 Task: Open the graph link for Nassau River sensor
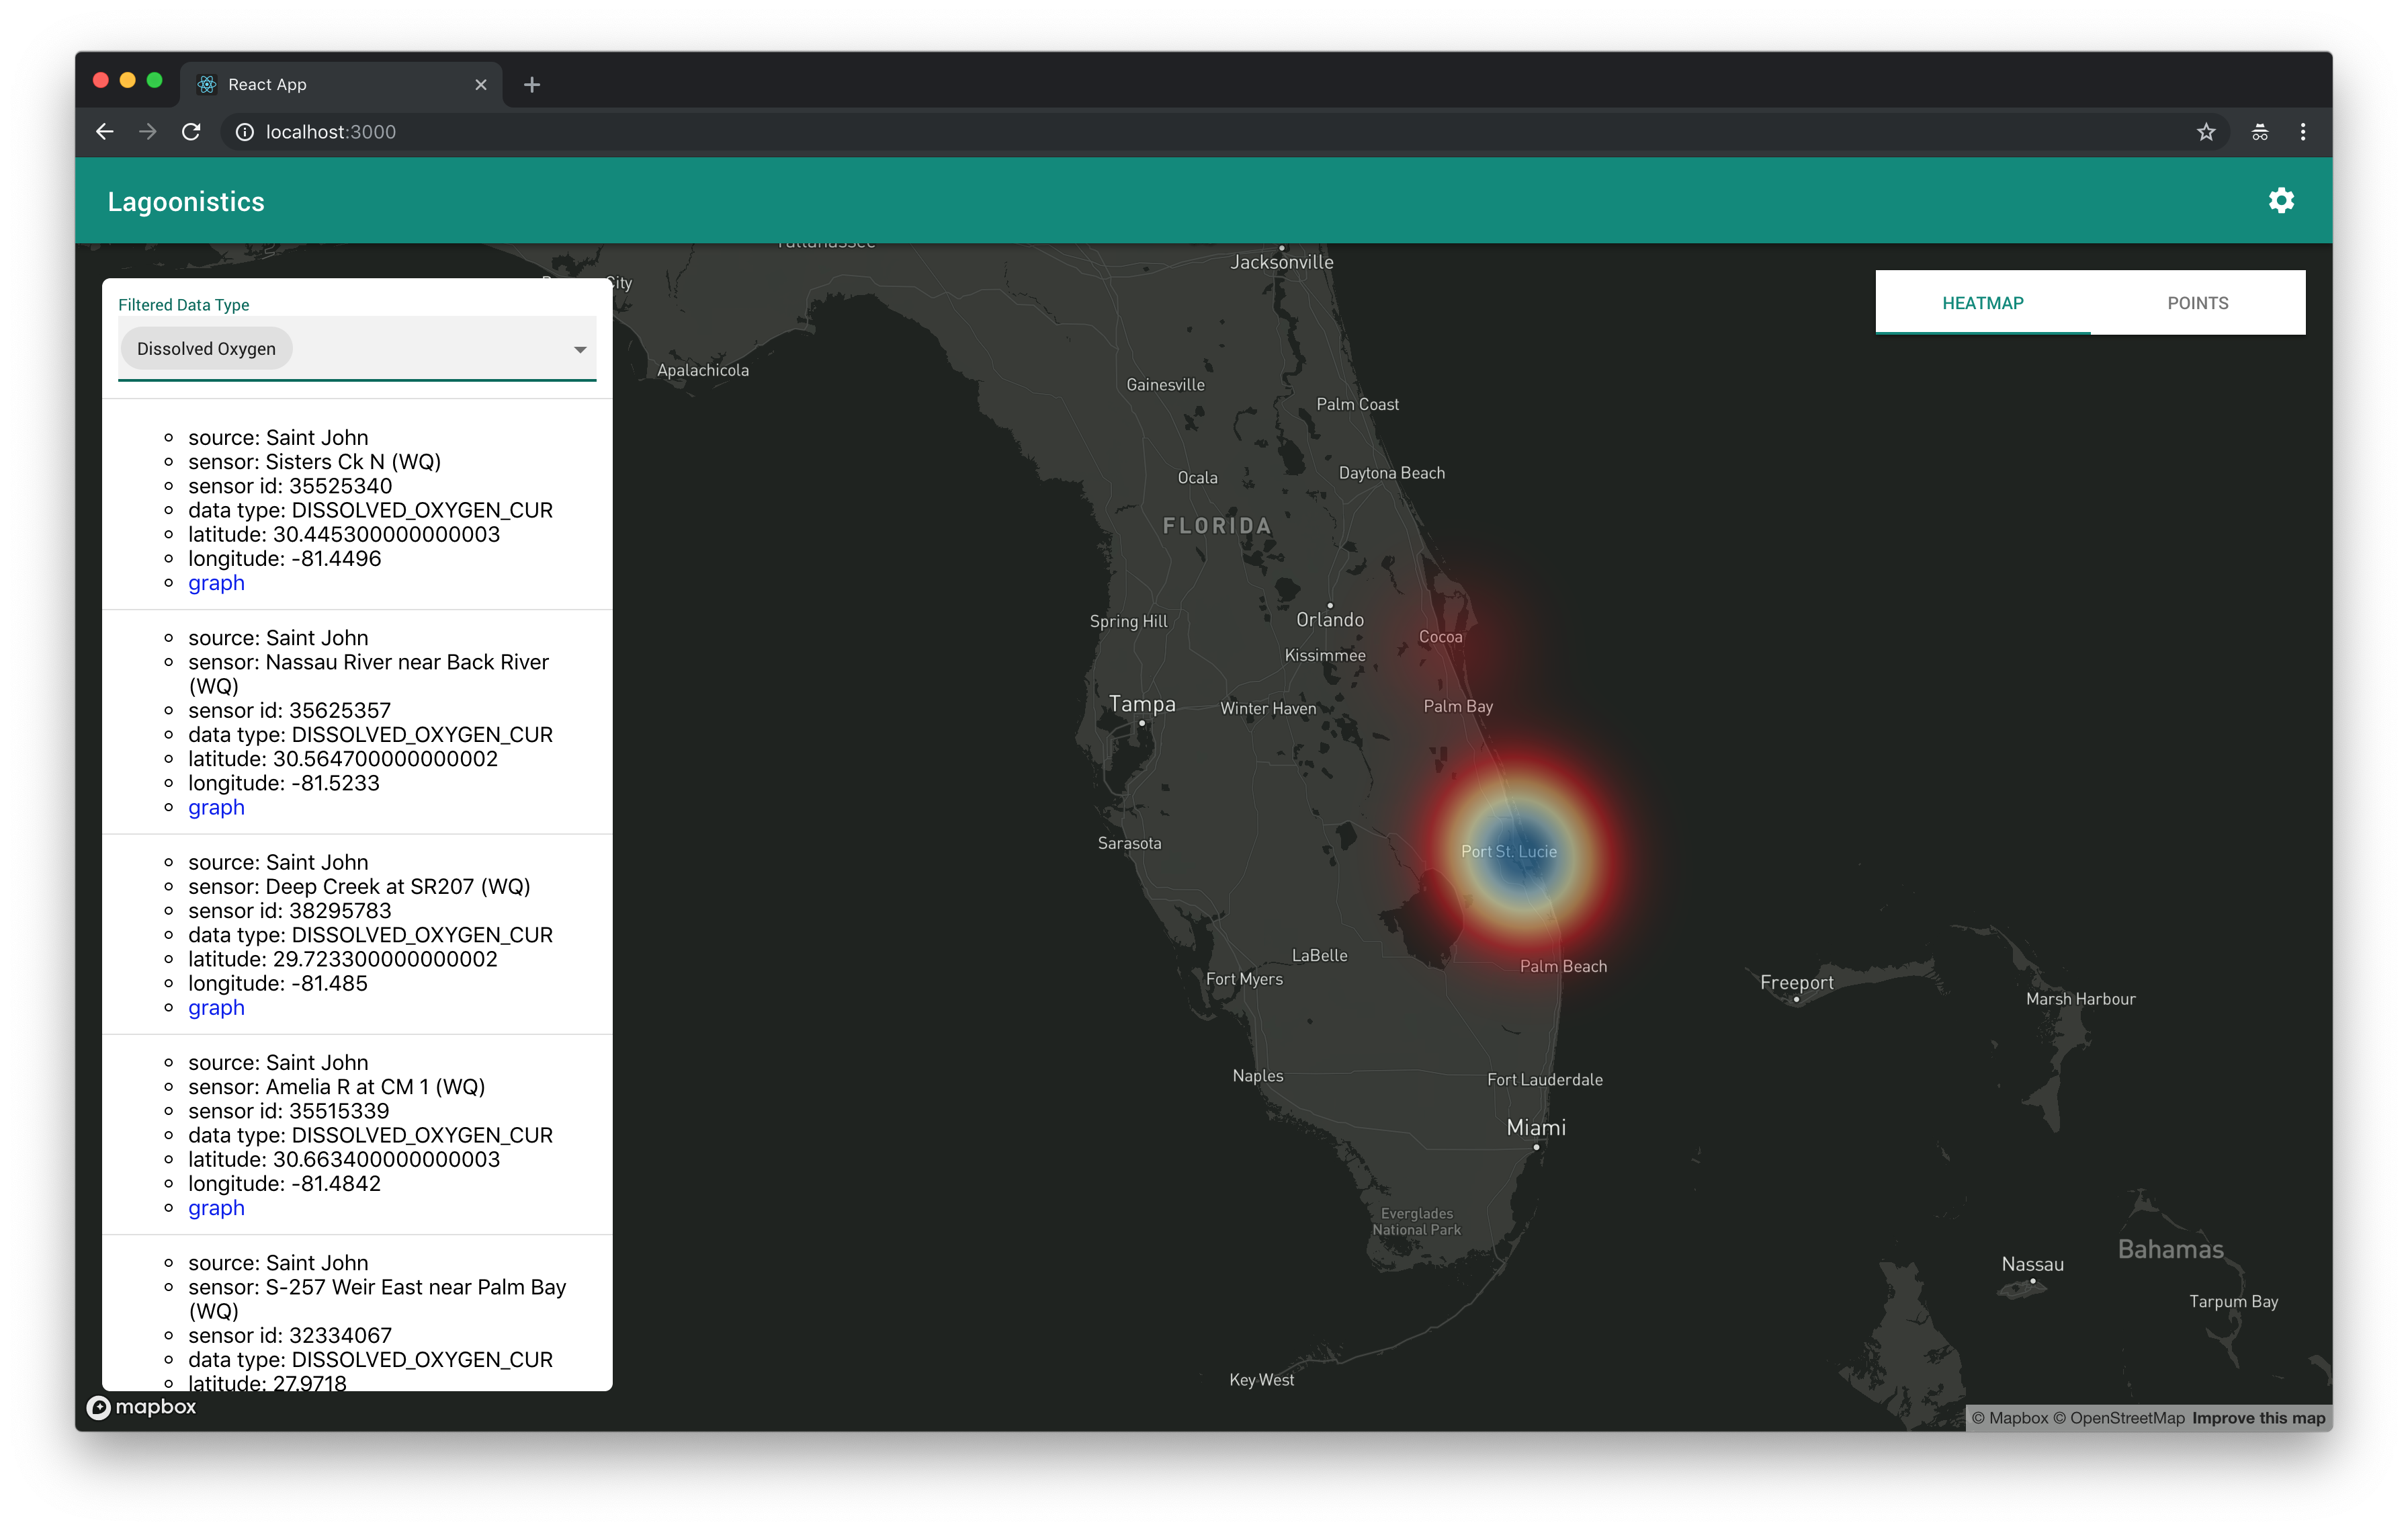point(216,807)
